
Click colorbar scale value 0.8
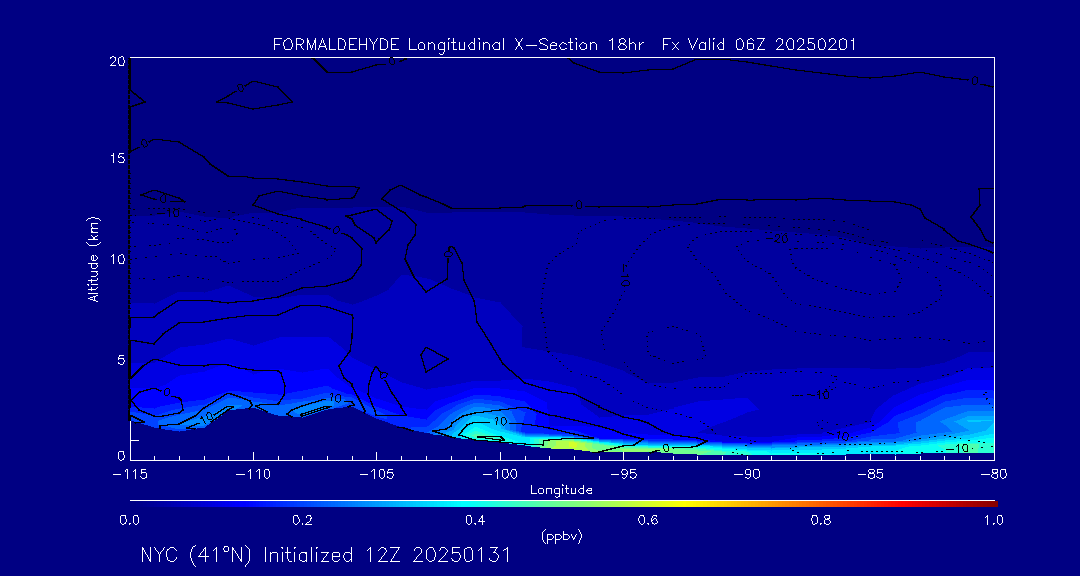[821, 520]
